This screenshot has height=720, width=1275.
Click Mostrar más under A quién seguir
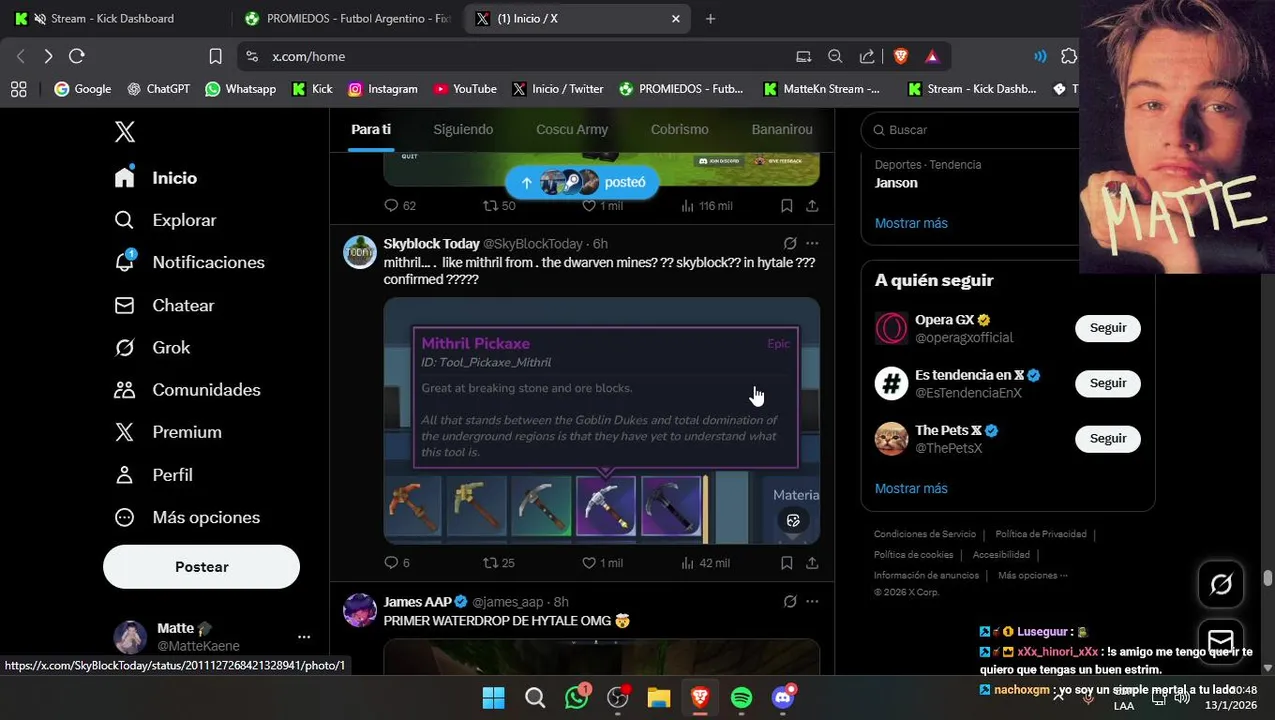(x=911, y=488)
